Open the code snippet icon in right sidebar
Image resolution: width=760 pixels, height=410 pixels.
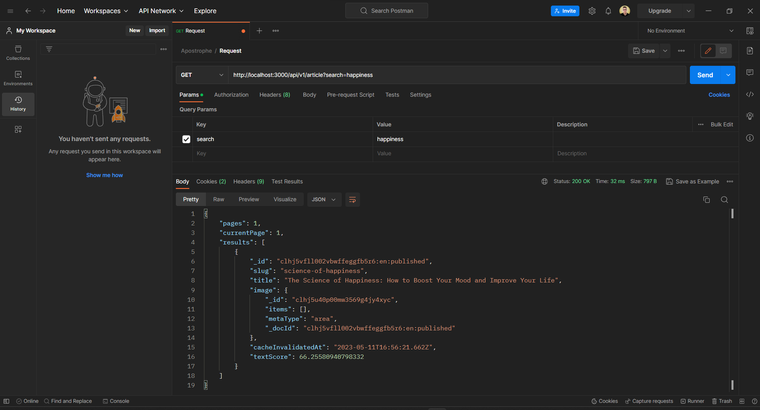click(x=750, y=95)
